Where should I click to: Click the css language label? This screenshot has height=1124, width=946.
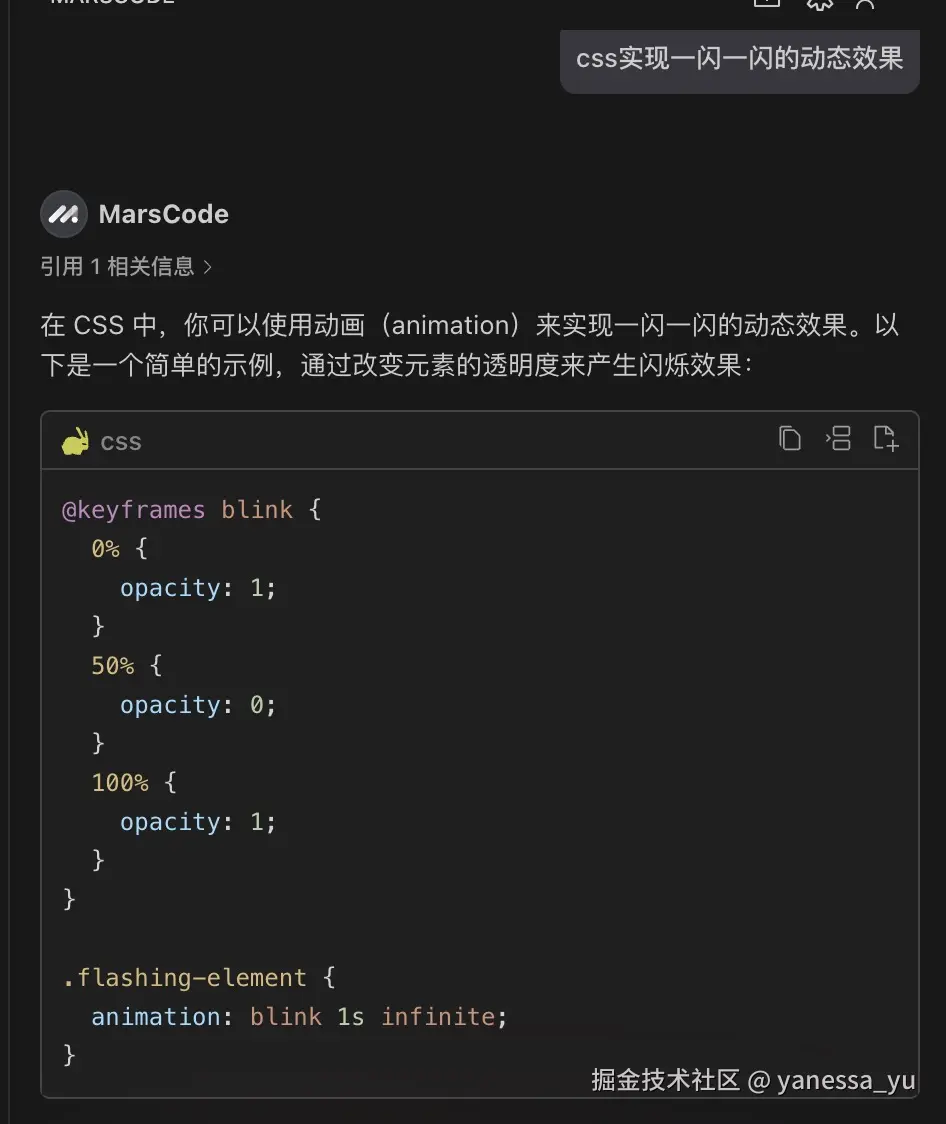[x=121, y=441]
